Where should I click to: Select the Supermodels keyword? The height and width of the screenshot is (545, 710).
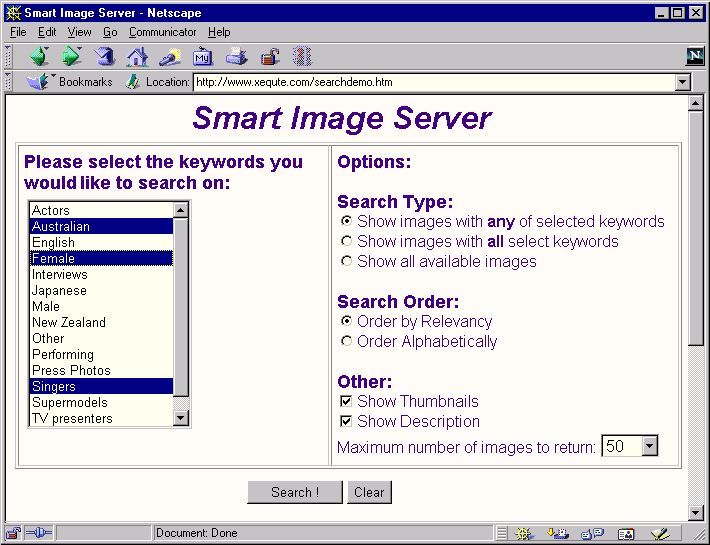click(x=101, y=402)
